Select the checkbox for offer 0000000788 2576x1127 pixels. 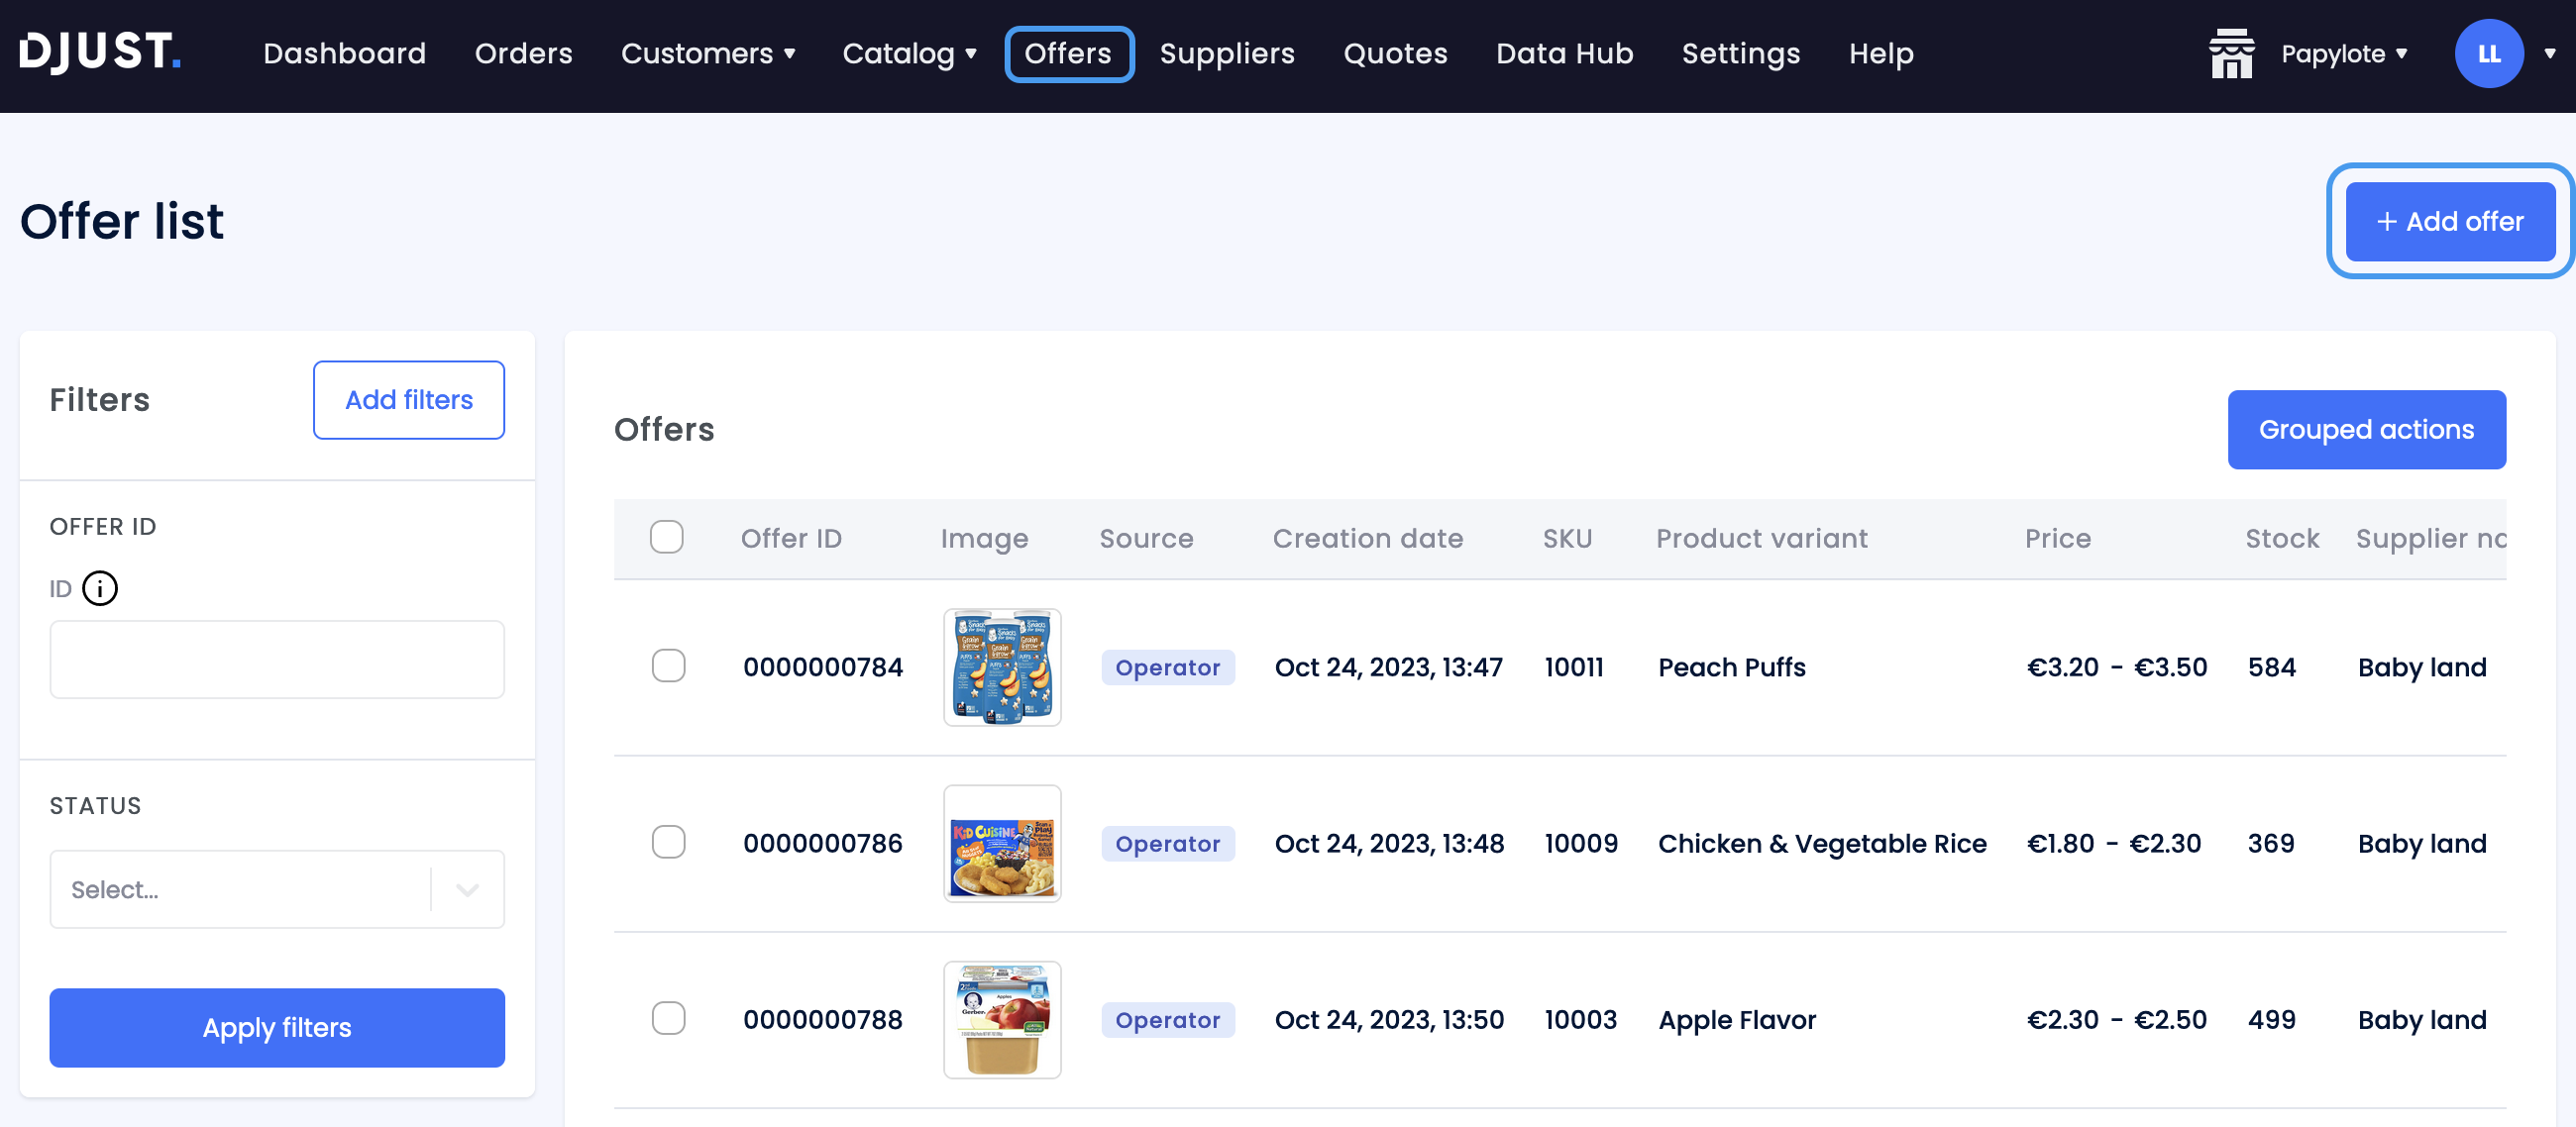[x=668, y=1018]
